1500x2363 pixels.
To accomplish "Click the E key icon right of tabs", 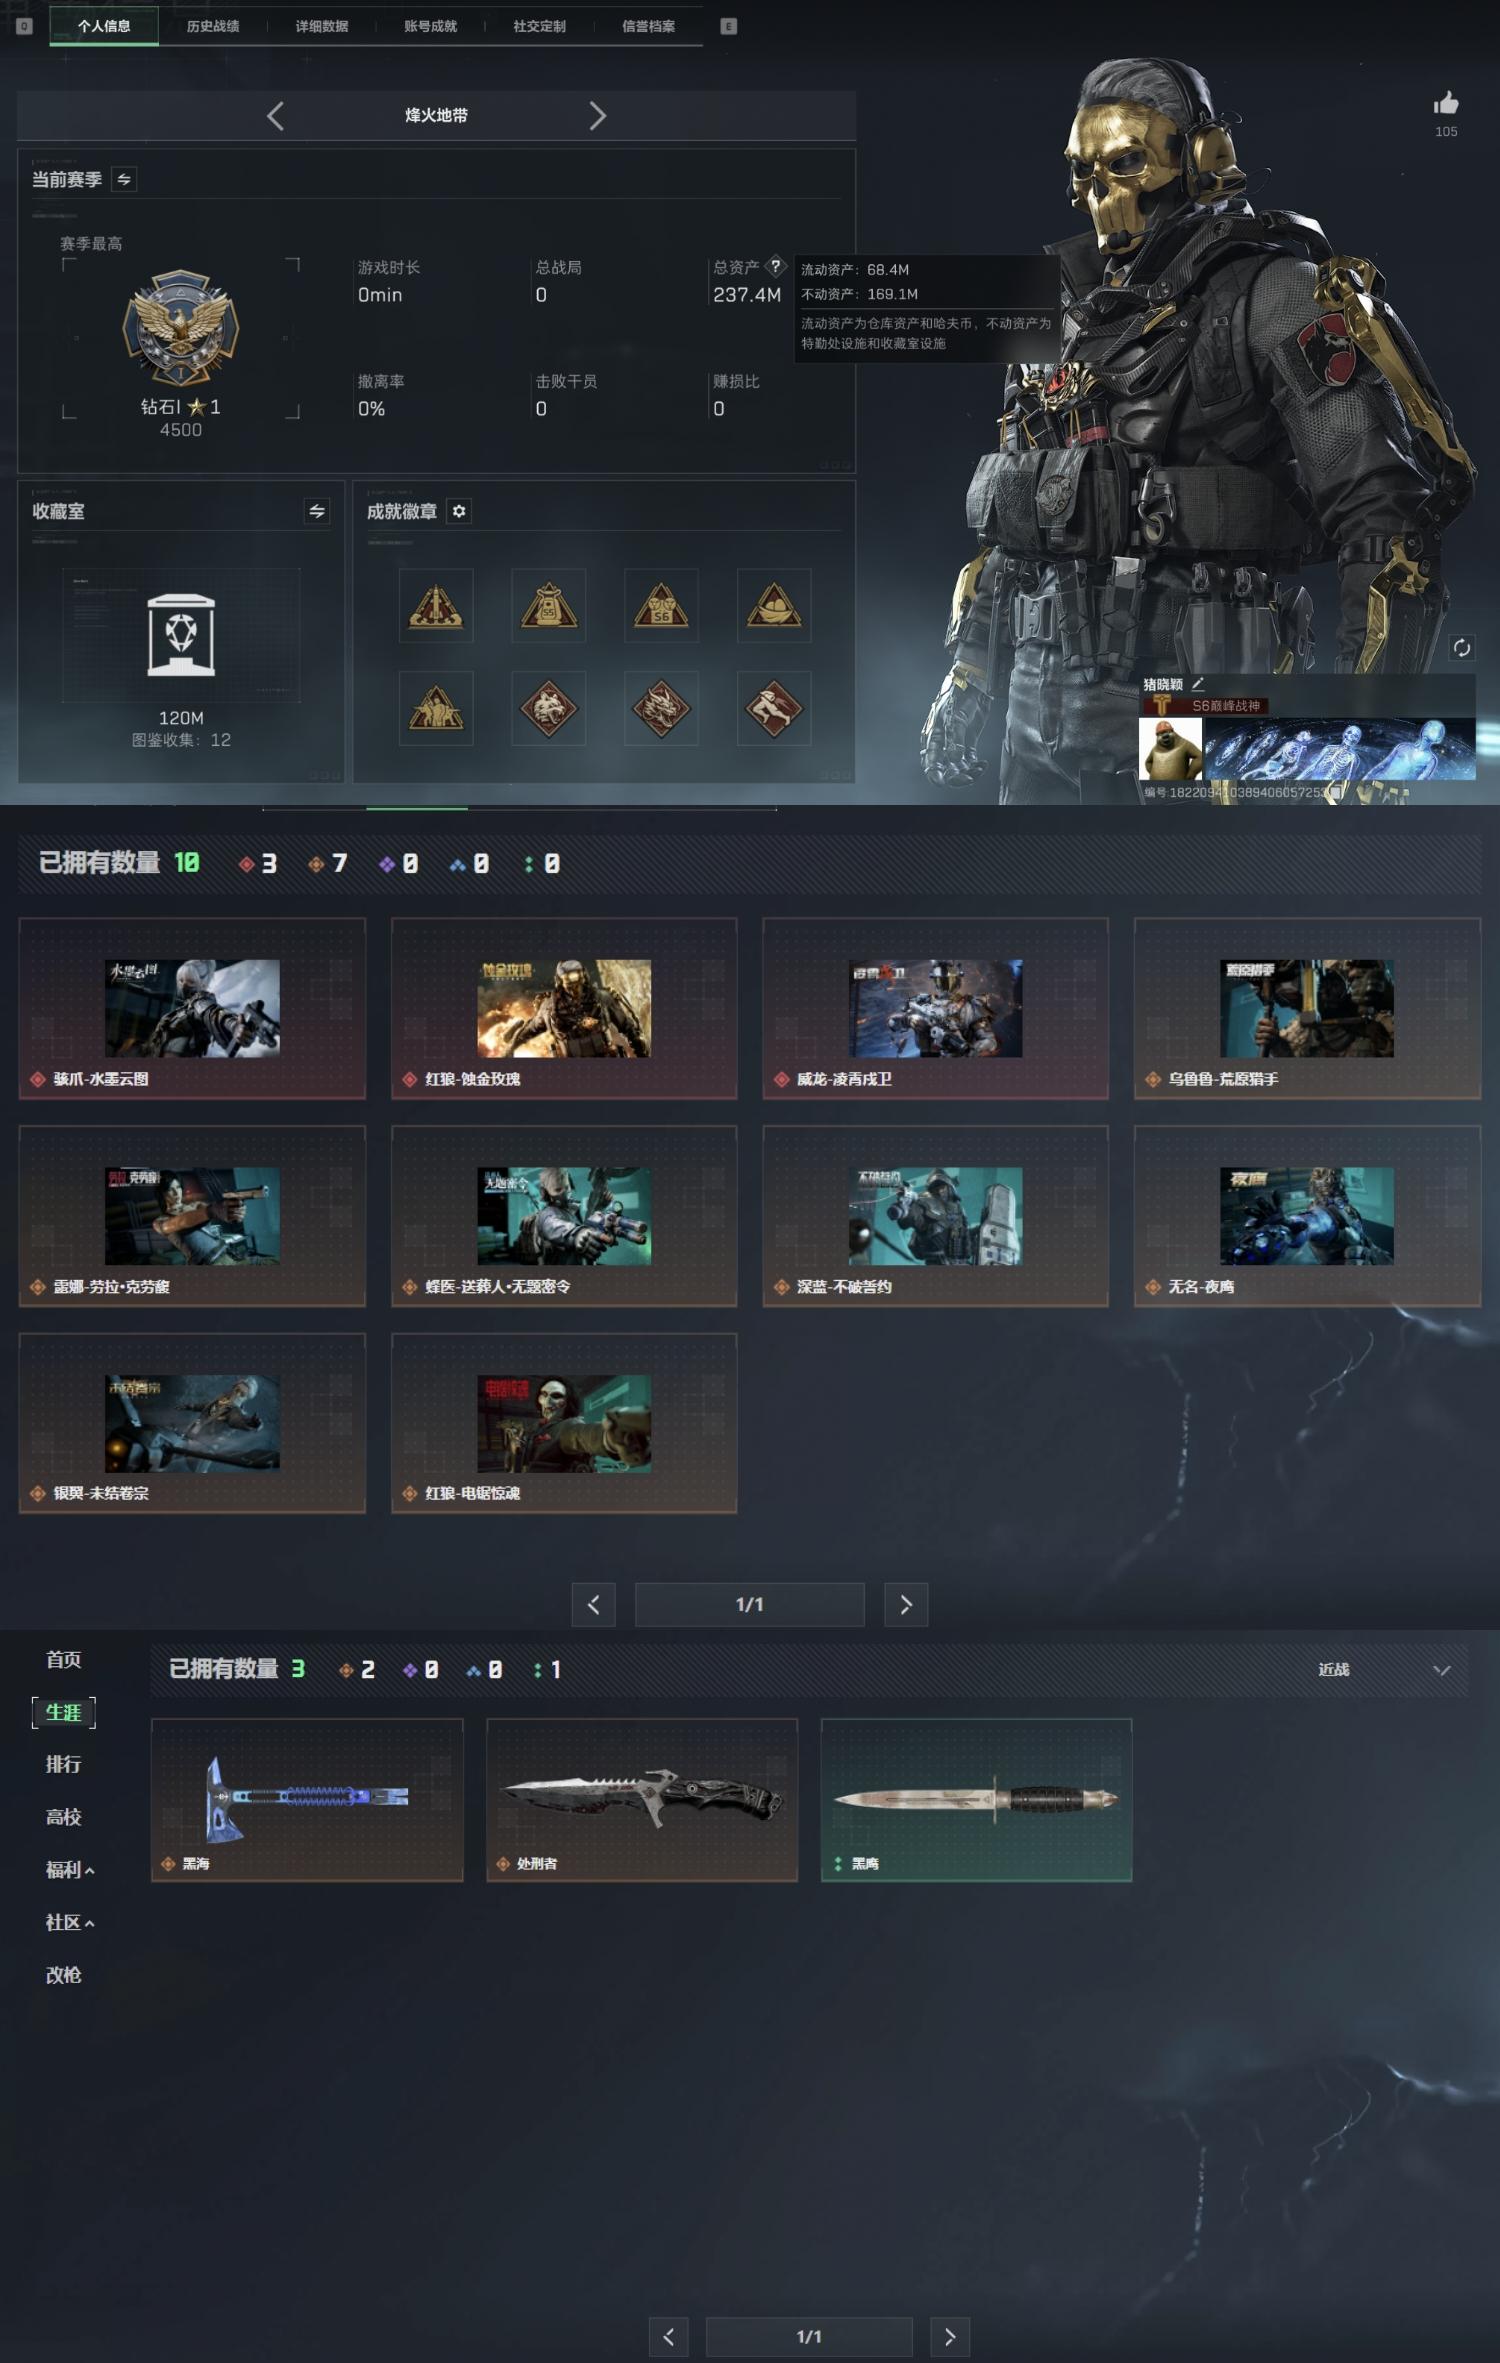I will 729,26.
